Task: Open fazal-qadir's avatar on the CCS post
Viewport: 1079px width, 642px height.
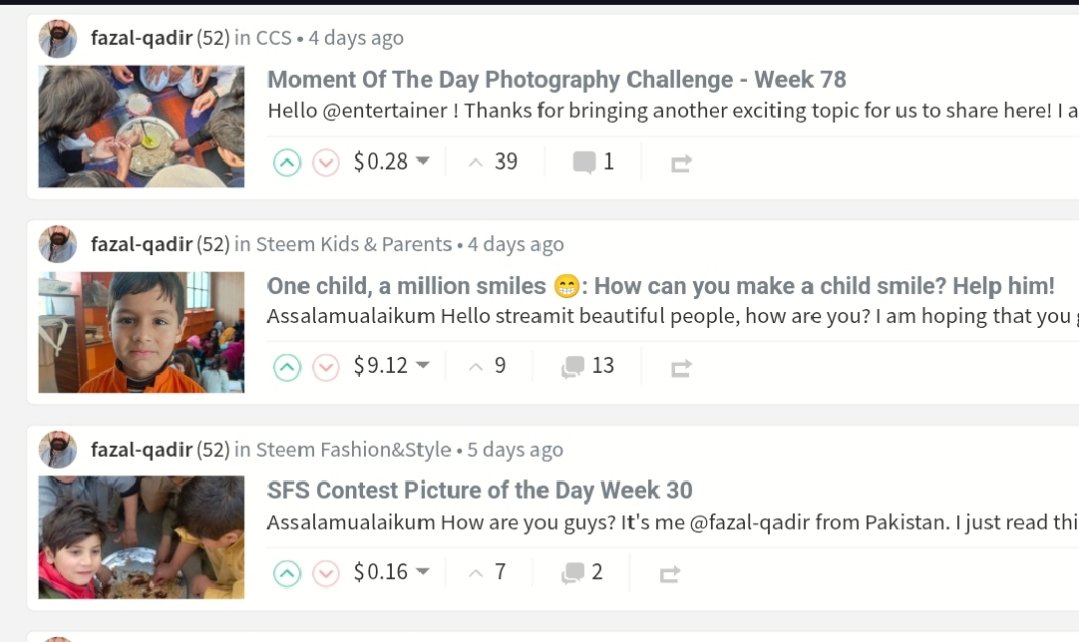Action: [58, 39]
